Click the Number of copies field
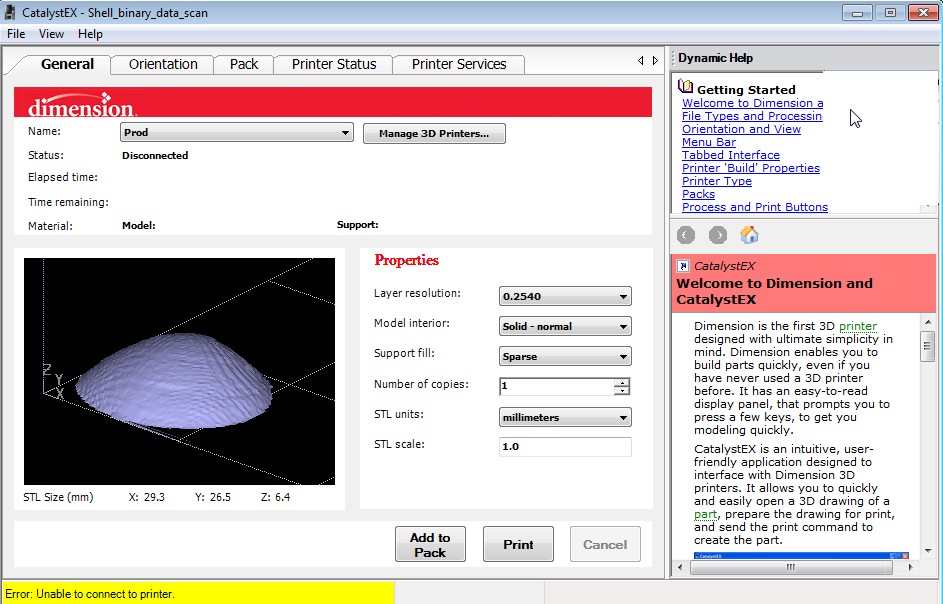 pyautogui.click(x=556, y=386)
